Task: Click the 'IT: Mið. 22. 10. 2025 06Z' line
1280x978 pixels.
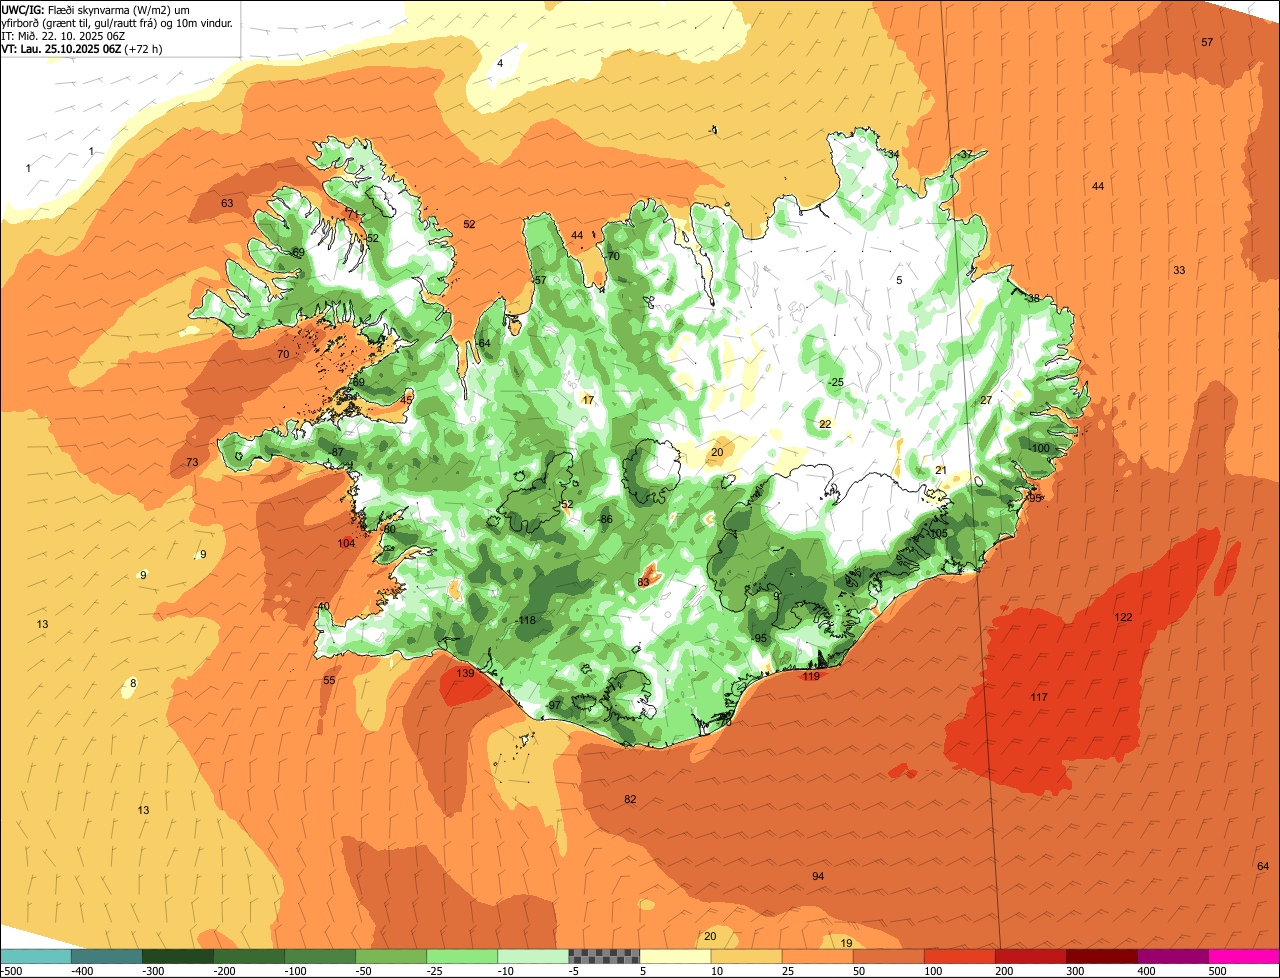Action: pyautogui.click(x=63, y=36)
